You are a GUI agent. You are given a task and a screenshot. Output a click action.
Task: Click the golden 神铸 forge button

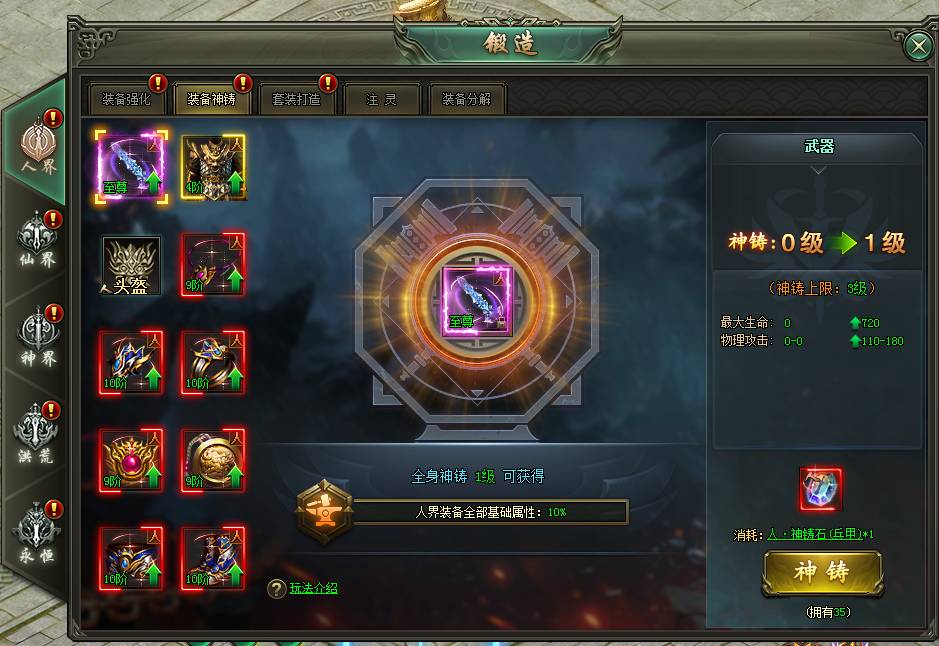click(x=822, y=572)
